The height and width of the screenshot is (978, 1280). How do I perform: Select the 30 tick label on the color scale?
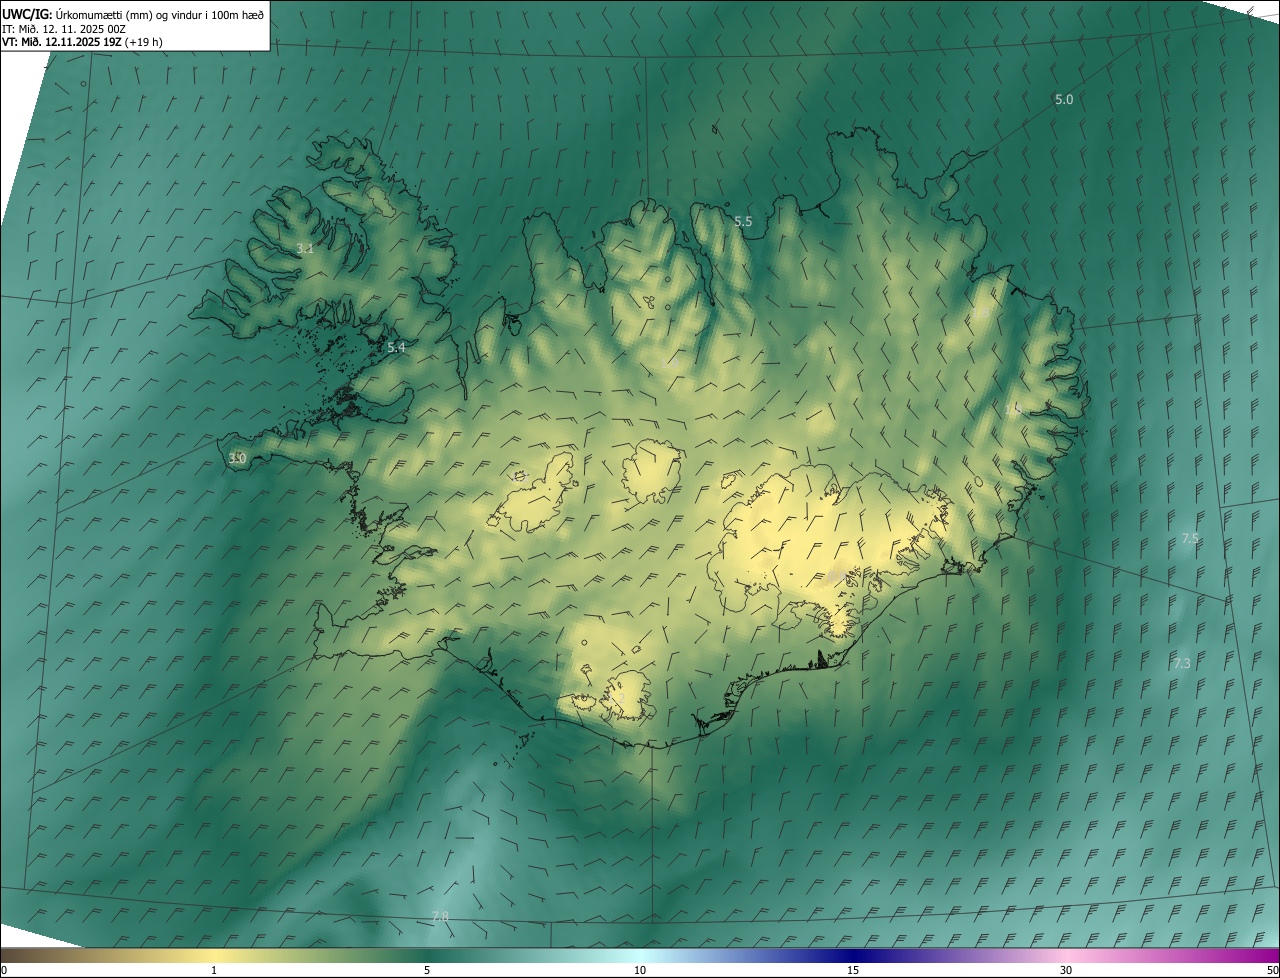1066,970
